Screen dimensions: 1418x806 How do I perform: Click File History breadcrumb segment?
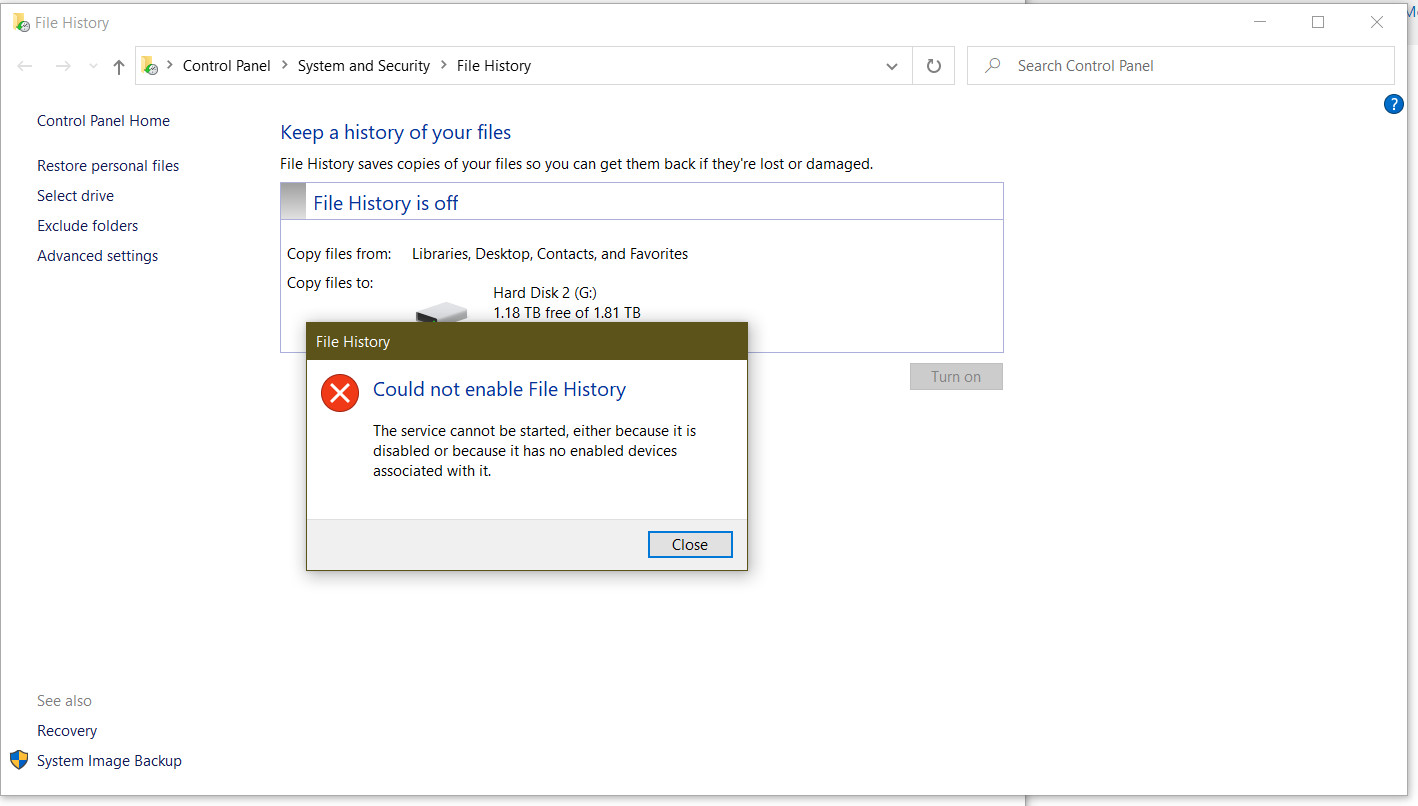(x=494, y=66)
